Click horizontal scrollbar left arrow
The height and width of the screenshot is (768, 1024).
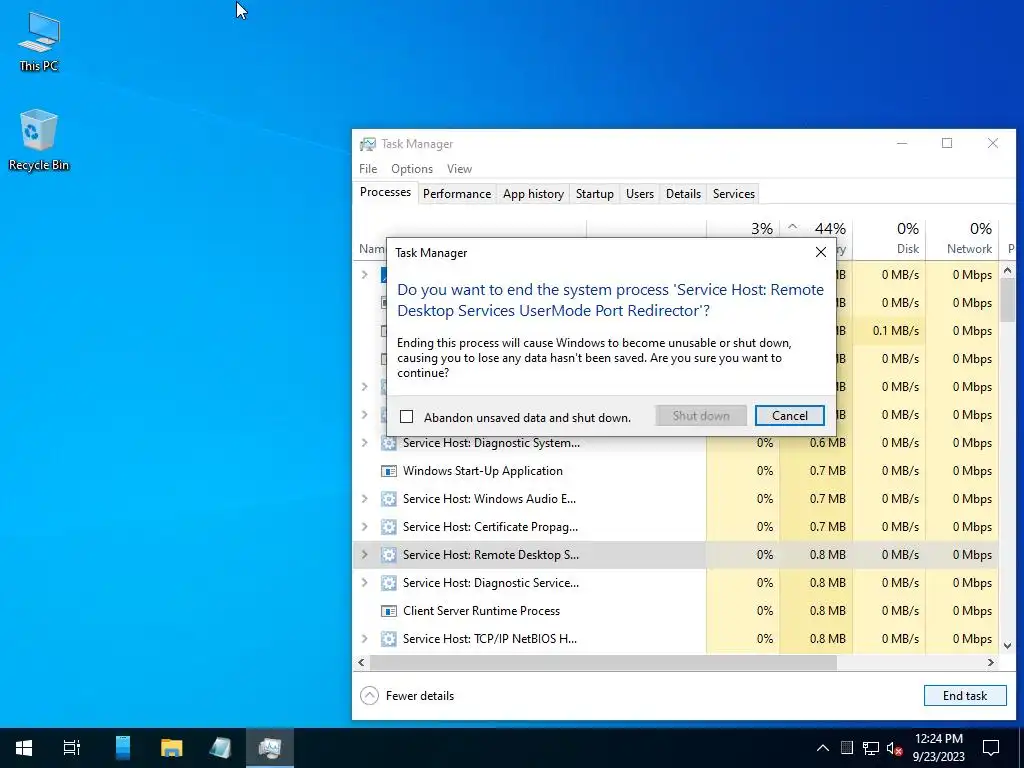[x=361, y=662]
